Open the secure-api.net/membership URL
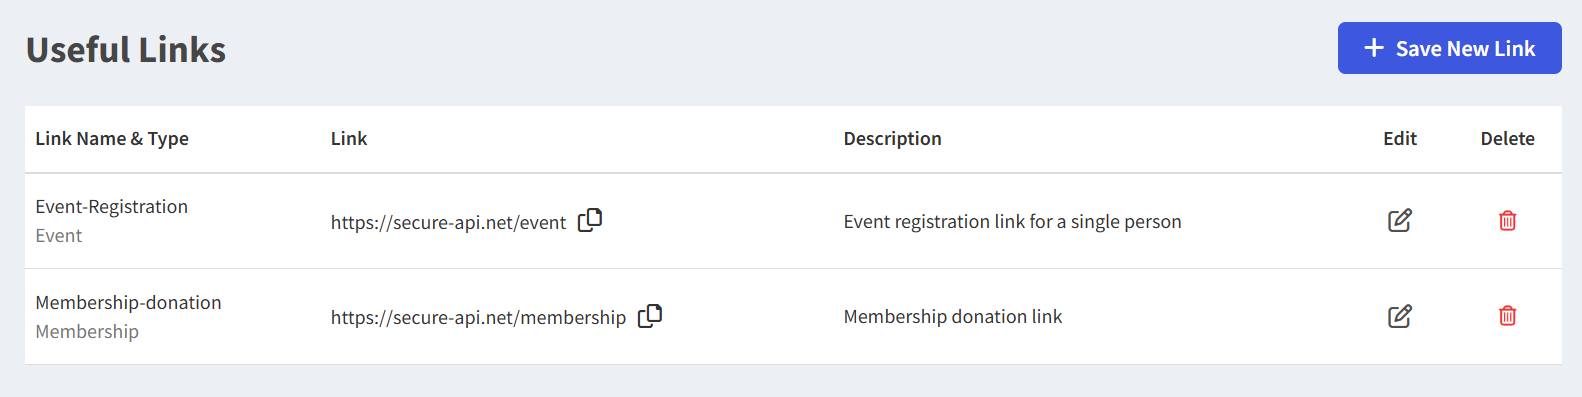This screenshot has height=397, width=1582. [478, 317]
